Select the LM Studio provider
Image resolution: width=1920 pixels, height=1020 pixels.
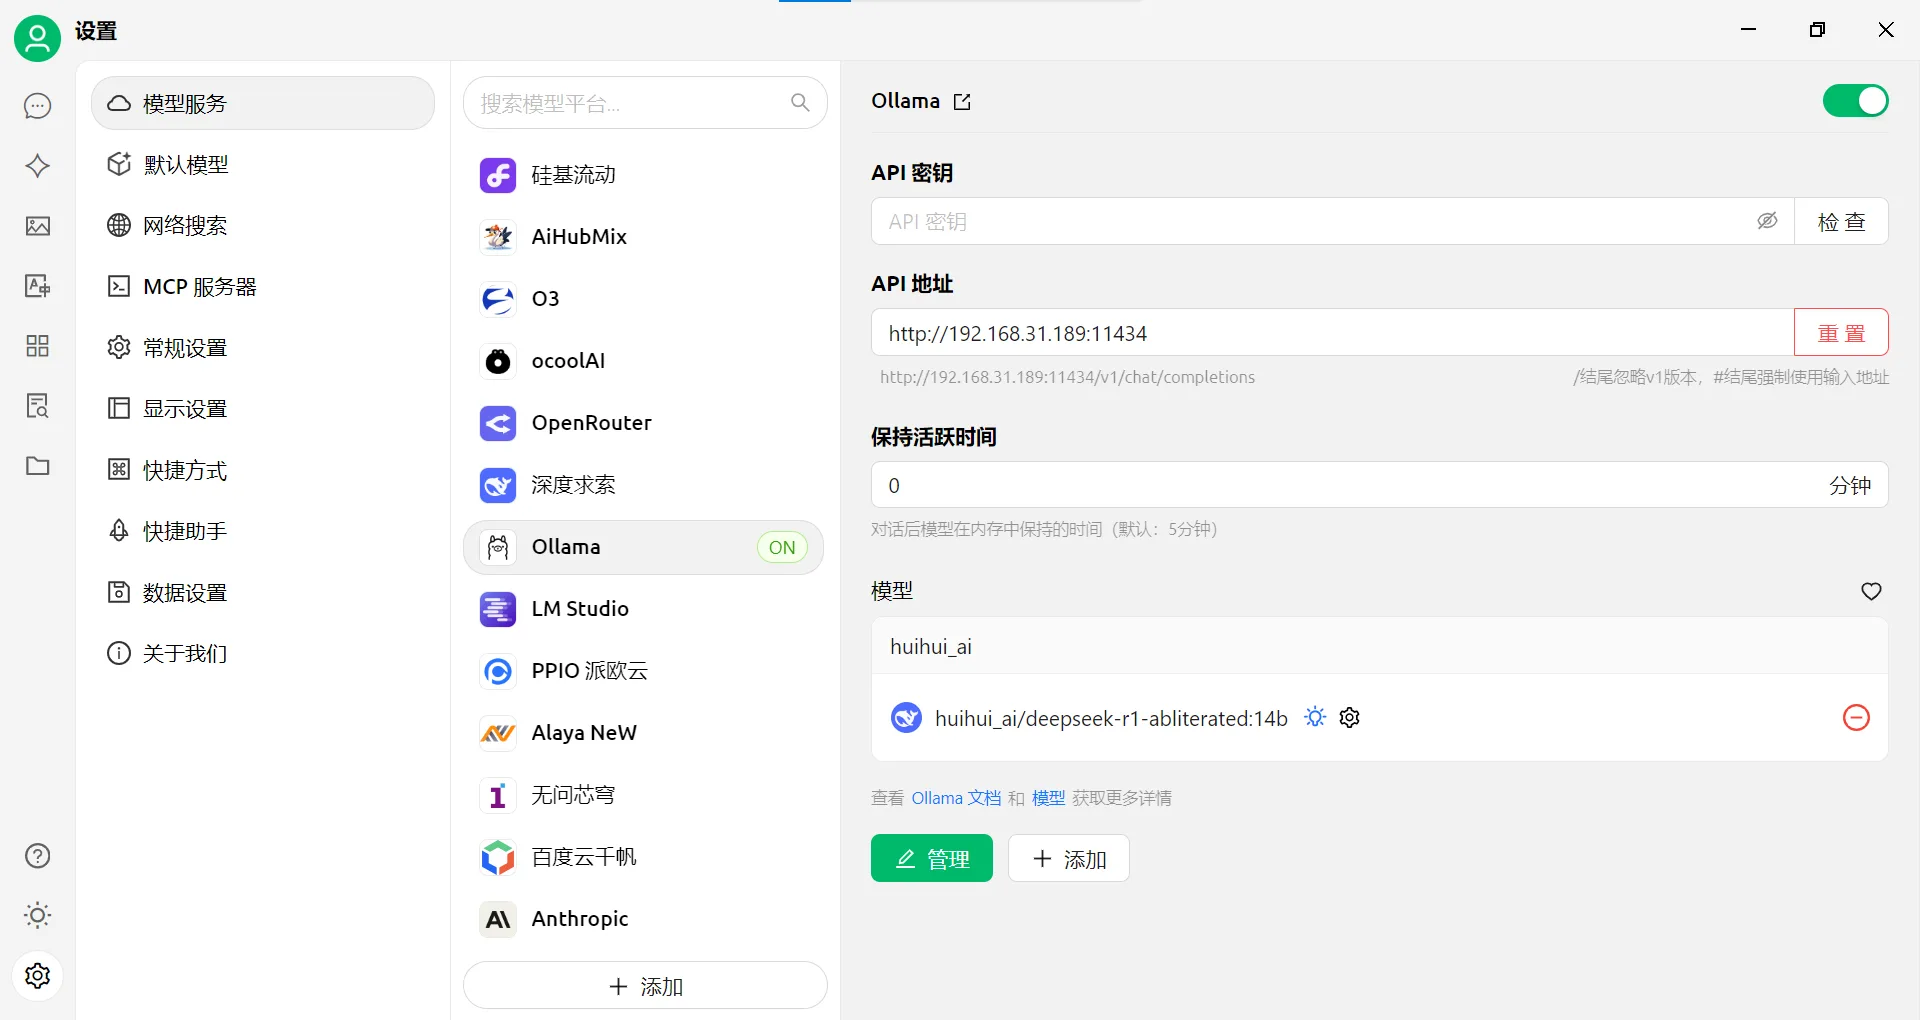tap(643, 609)
